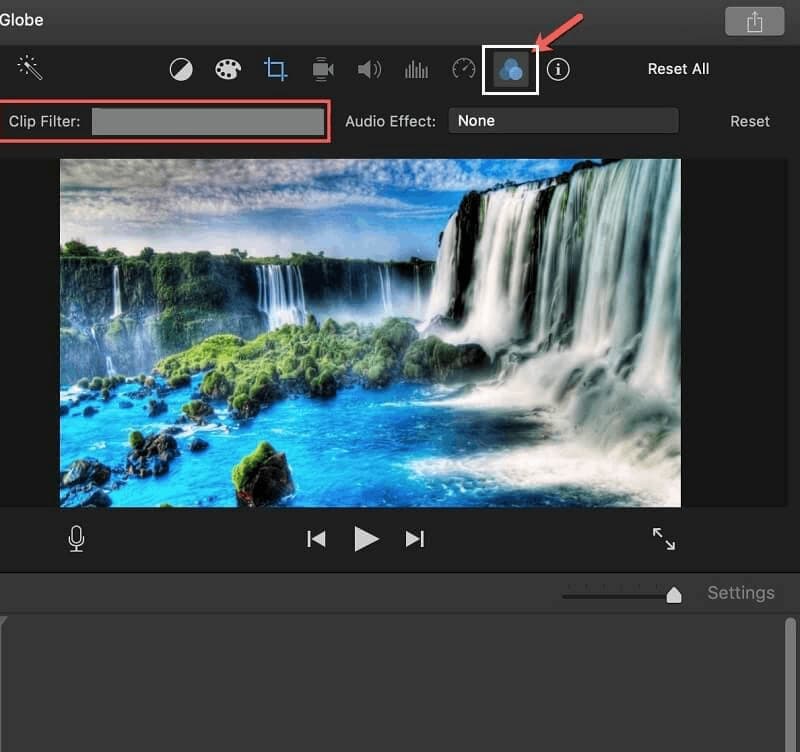
Task: Click the Reset All button
Action: (678, 68)
